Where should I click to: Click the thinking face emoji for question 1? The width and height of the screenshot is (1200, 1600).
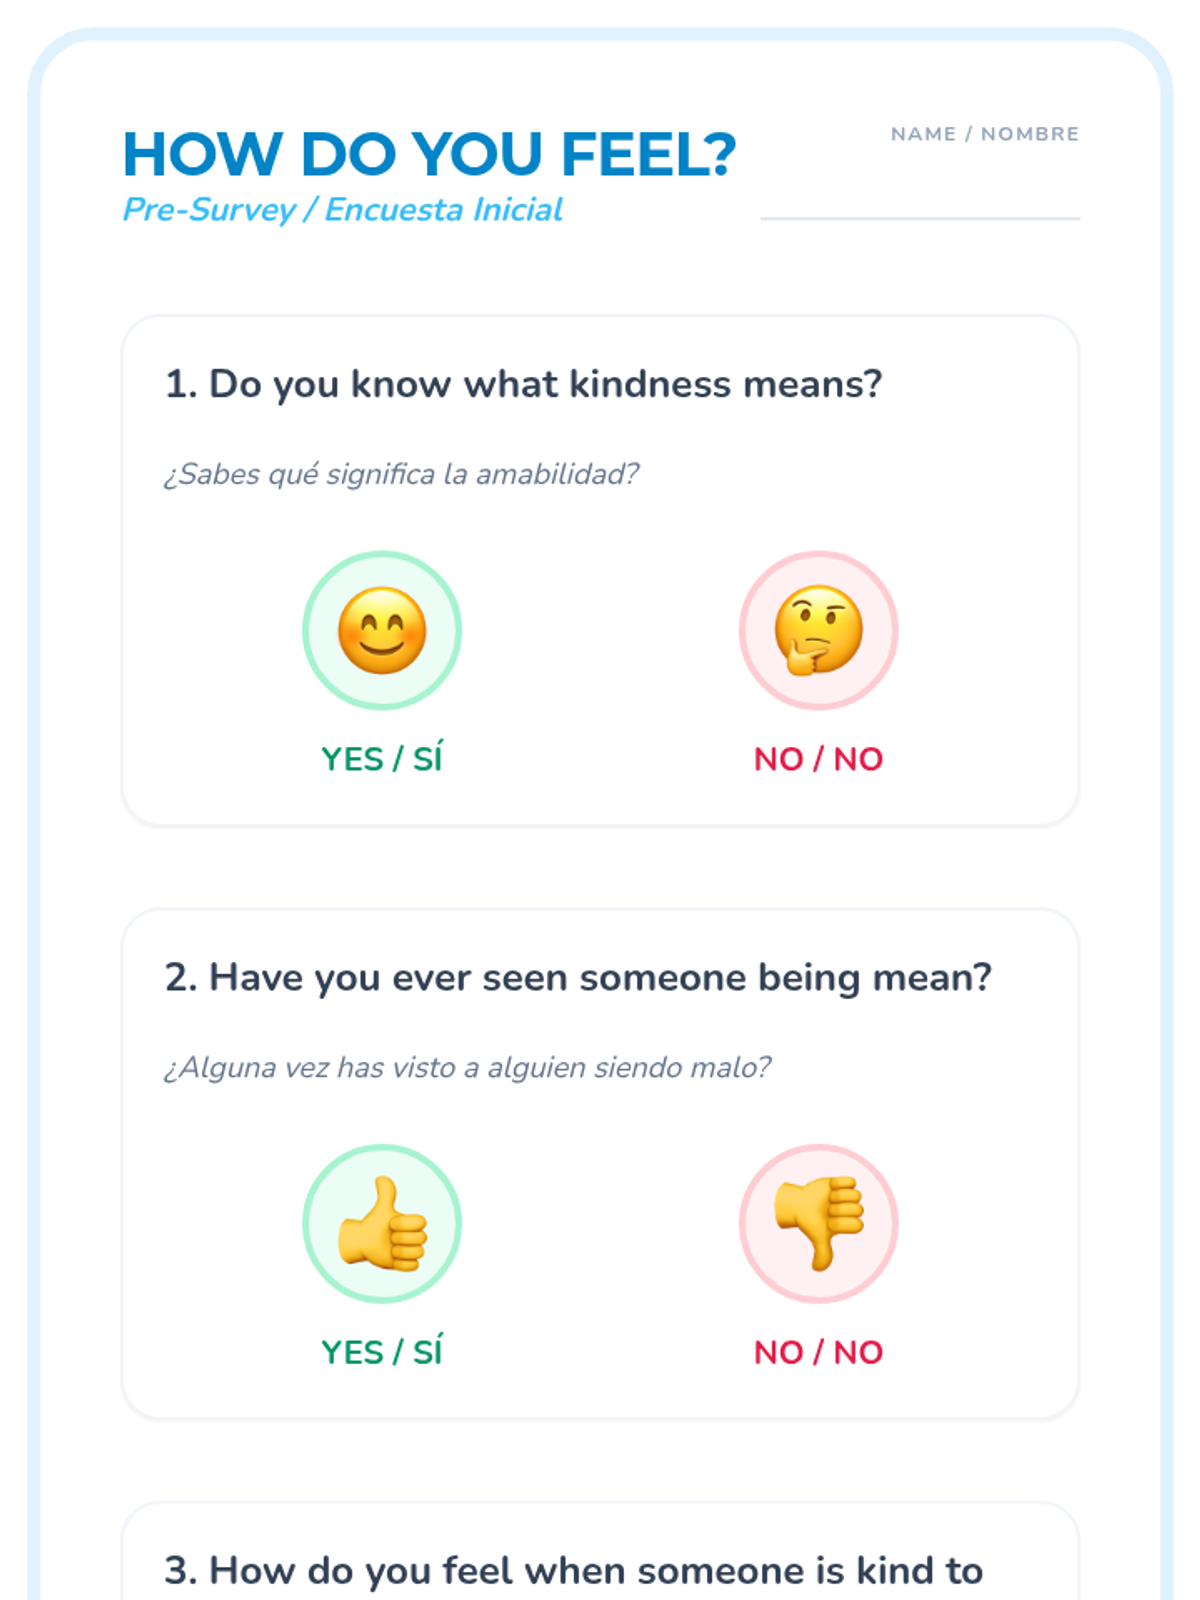[818, 630]
